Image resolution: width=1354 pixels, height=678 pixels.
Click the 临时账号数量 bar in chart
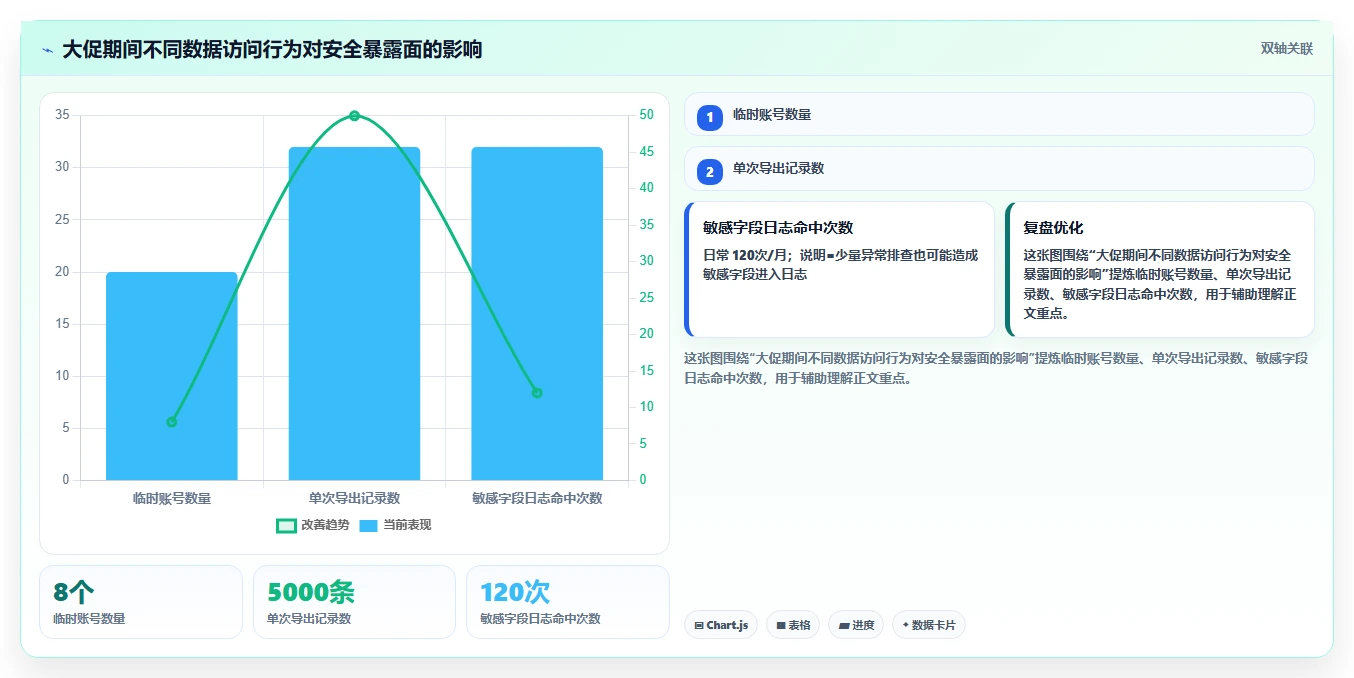point(172,376)
